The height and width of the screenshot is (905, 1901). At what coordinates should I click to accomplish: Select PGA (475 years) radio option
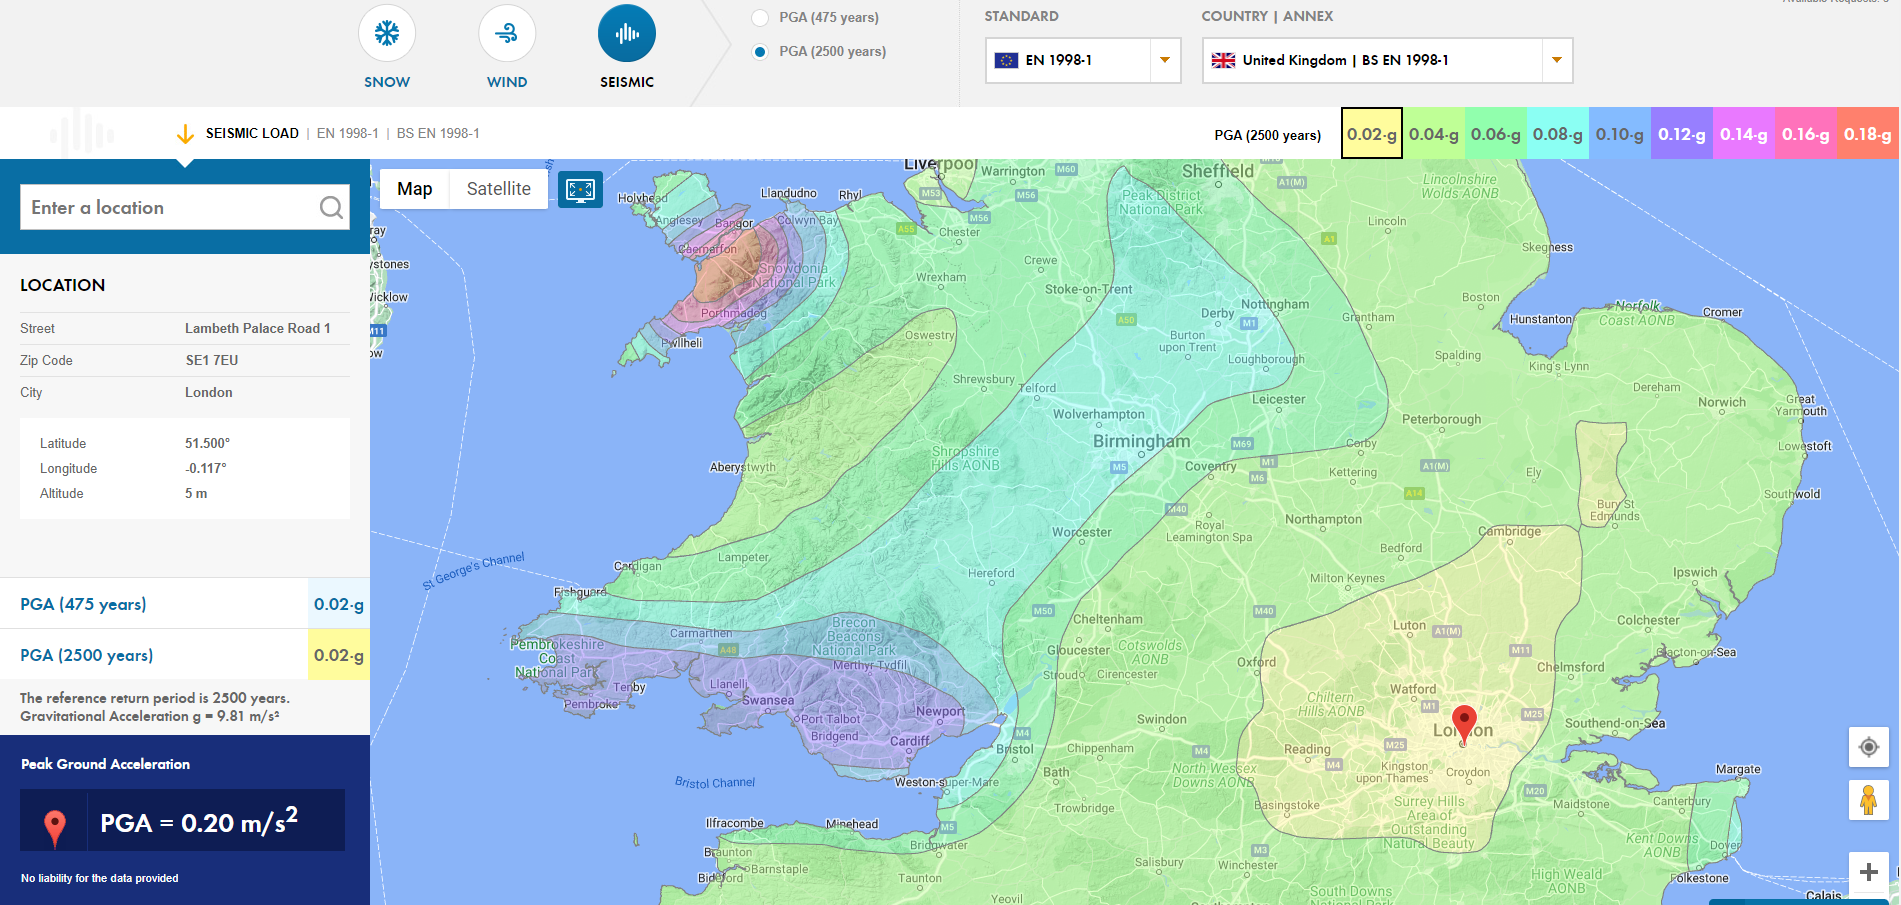click(760, 18)
